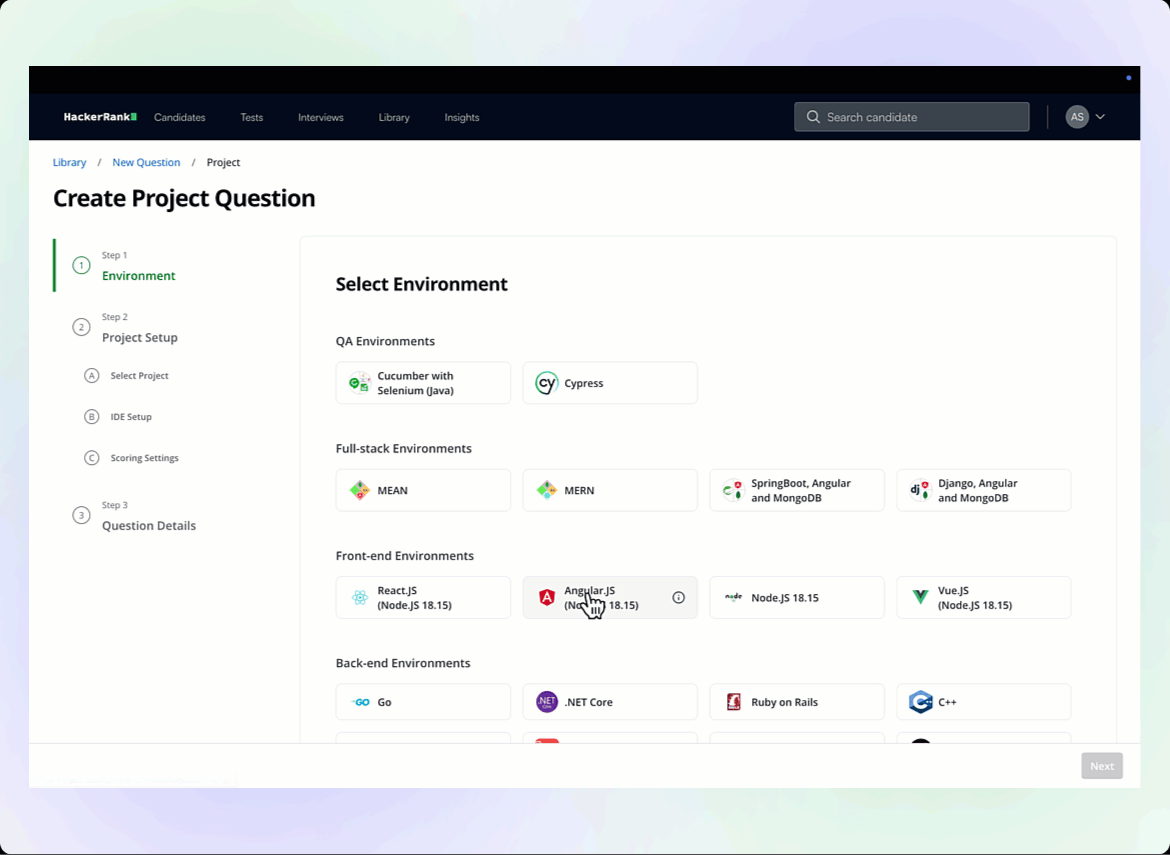Screen dimensions: 1170x855
Task: Choose the MEAN environment card
Action: [423, 490]
